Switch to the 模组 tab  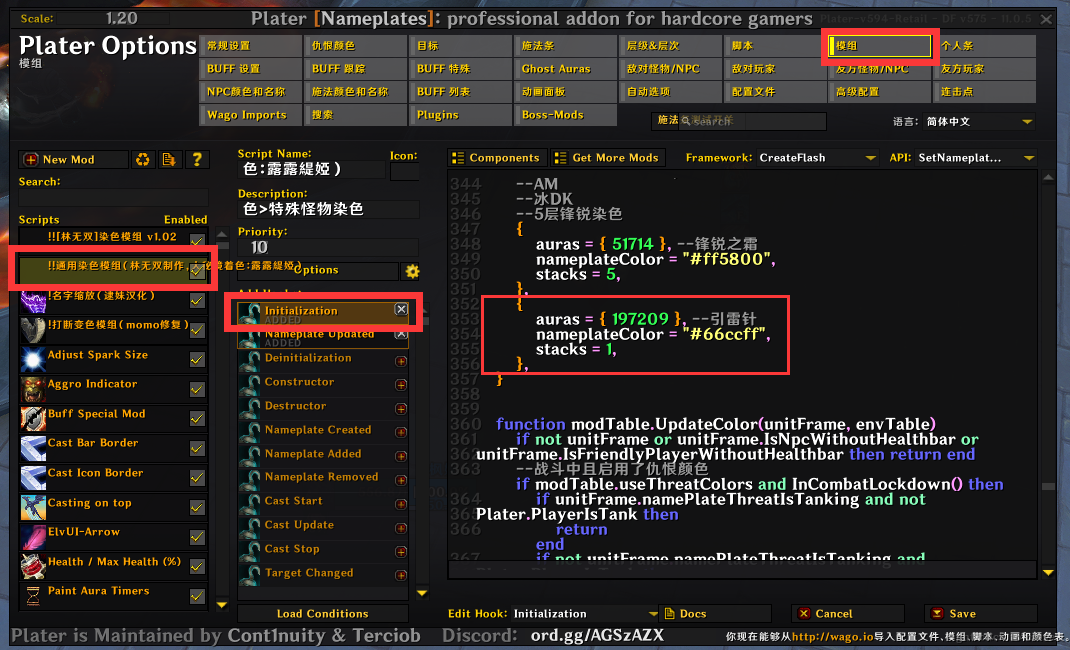click(878, 45)
